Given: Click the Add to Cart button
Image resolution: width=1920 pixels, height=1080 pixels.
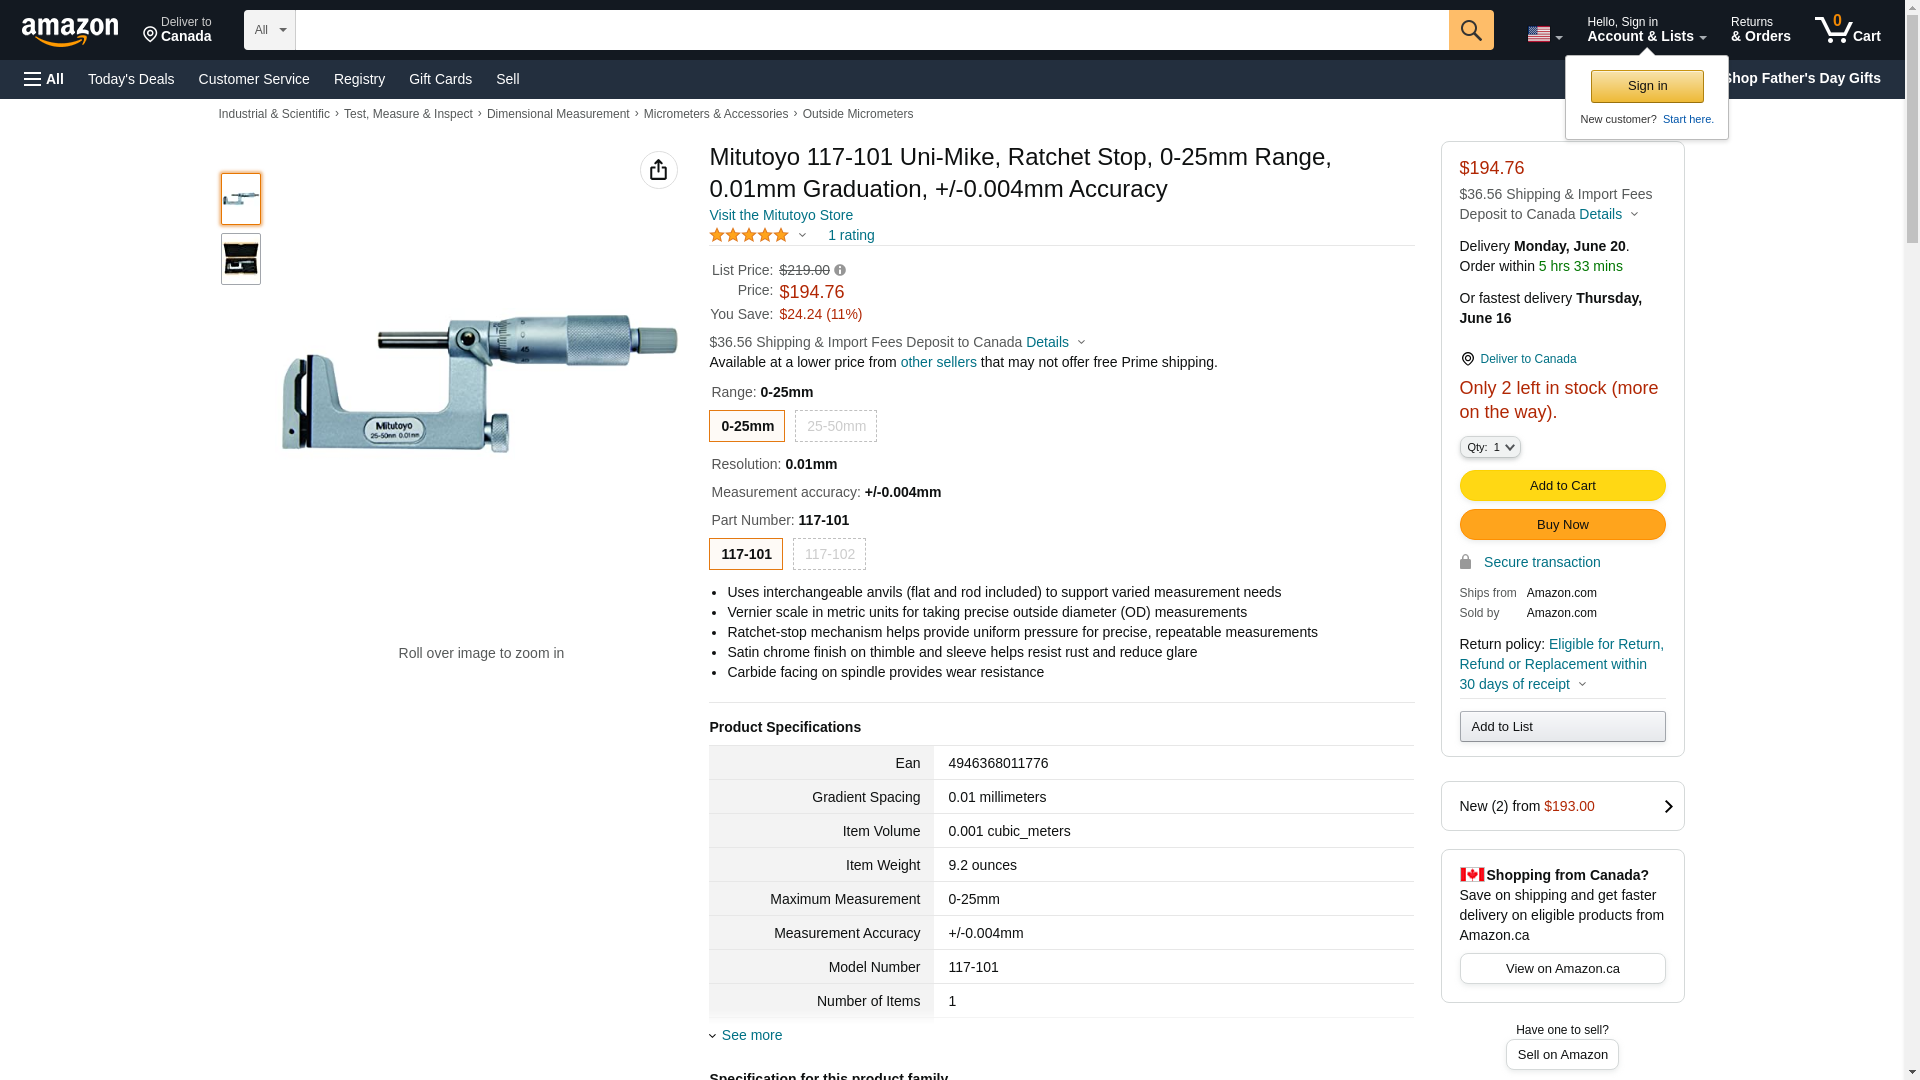Looking at the screenshot, I should [1562, 485].
